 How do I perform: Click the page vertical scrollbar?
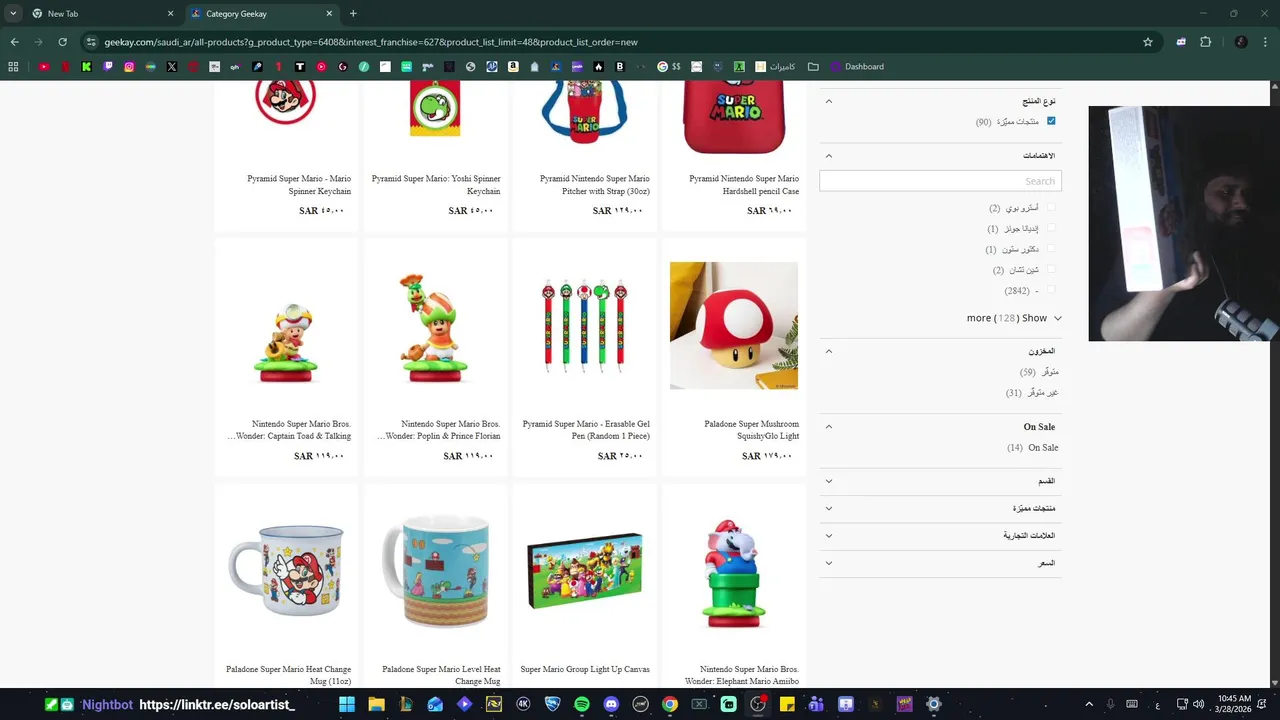pyautogui.click(x=1274, y=384)
